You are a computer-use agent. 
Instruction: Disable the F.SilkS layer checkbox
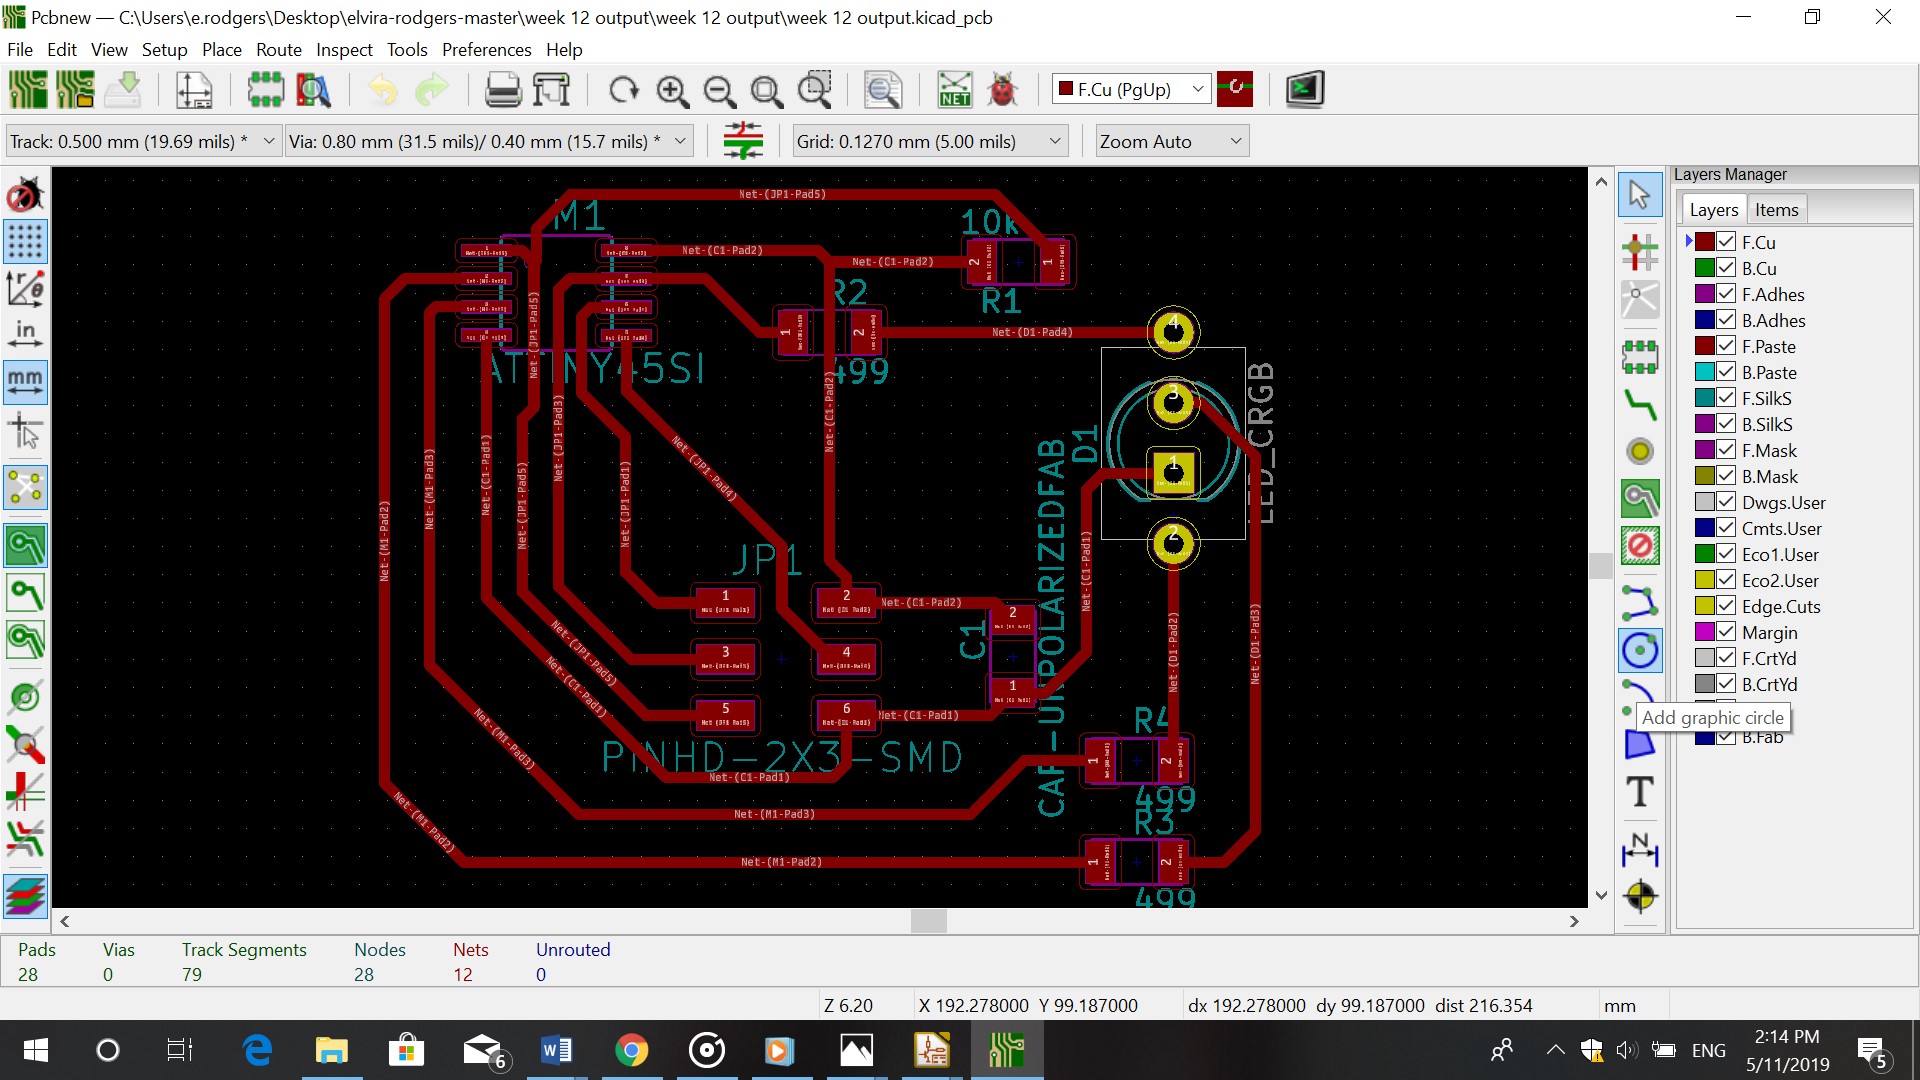click(x=1726, y=398)
